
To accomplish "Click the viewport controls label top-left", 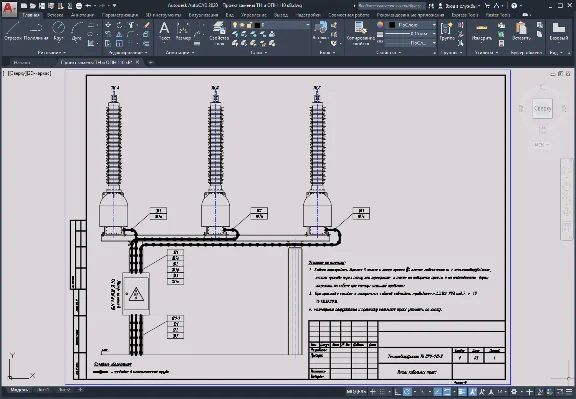I will (x=27, y=73).
